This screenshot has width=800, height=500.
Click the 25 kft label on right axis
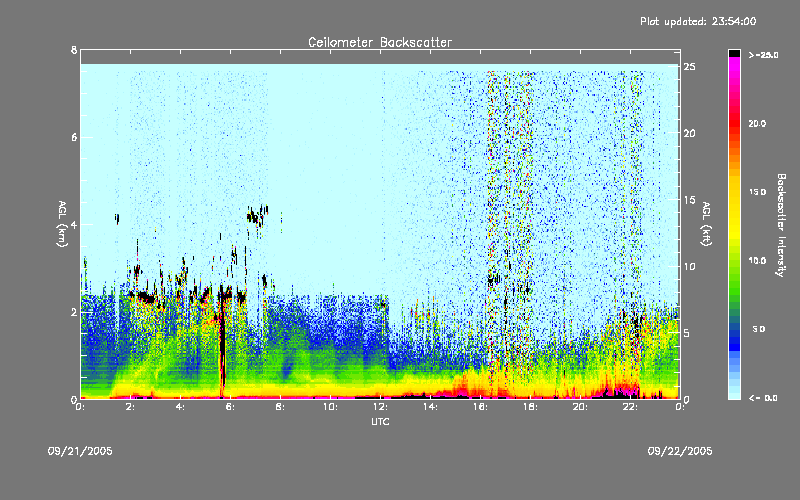pos(689,67)
